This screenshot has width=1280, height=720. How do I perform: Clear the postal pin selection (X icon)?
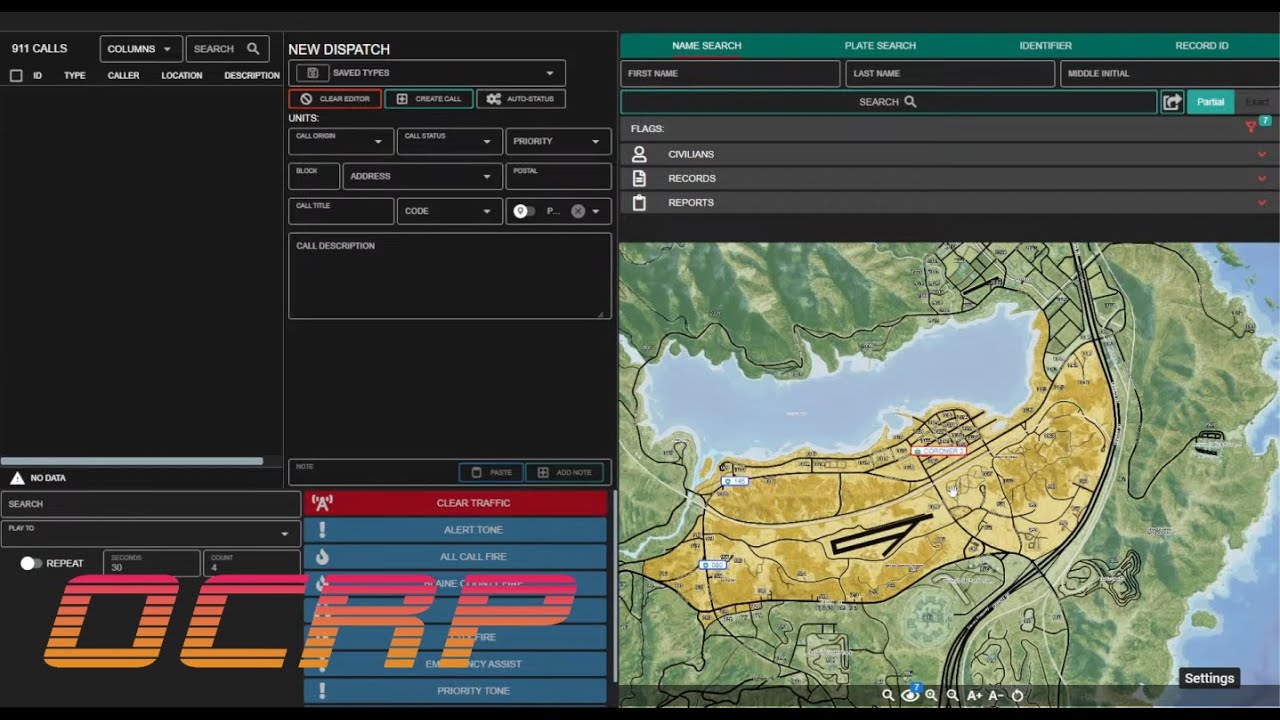click(578, 211)
